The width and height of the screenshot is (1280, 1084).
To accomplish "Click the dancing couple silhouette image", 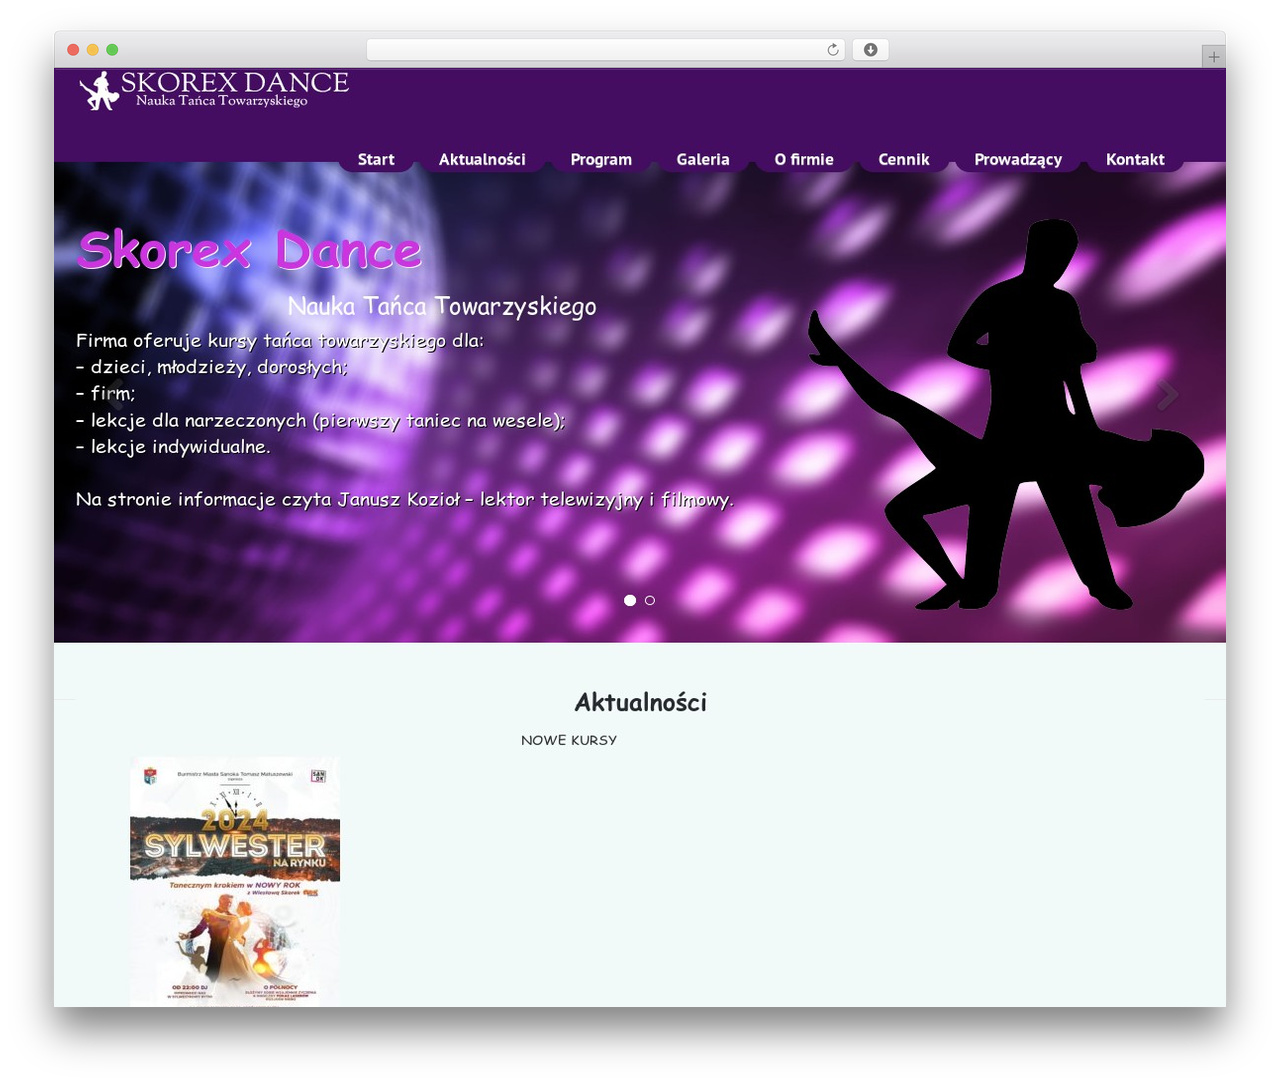I will point(1005,414).
